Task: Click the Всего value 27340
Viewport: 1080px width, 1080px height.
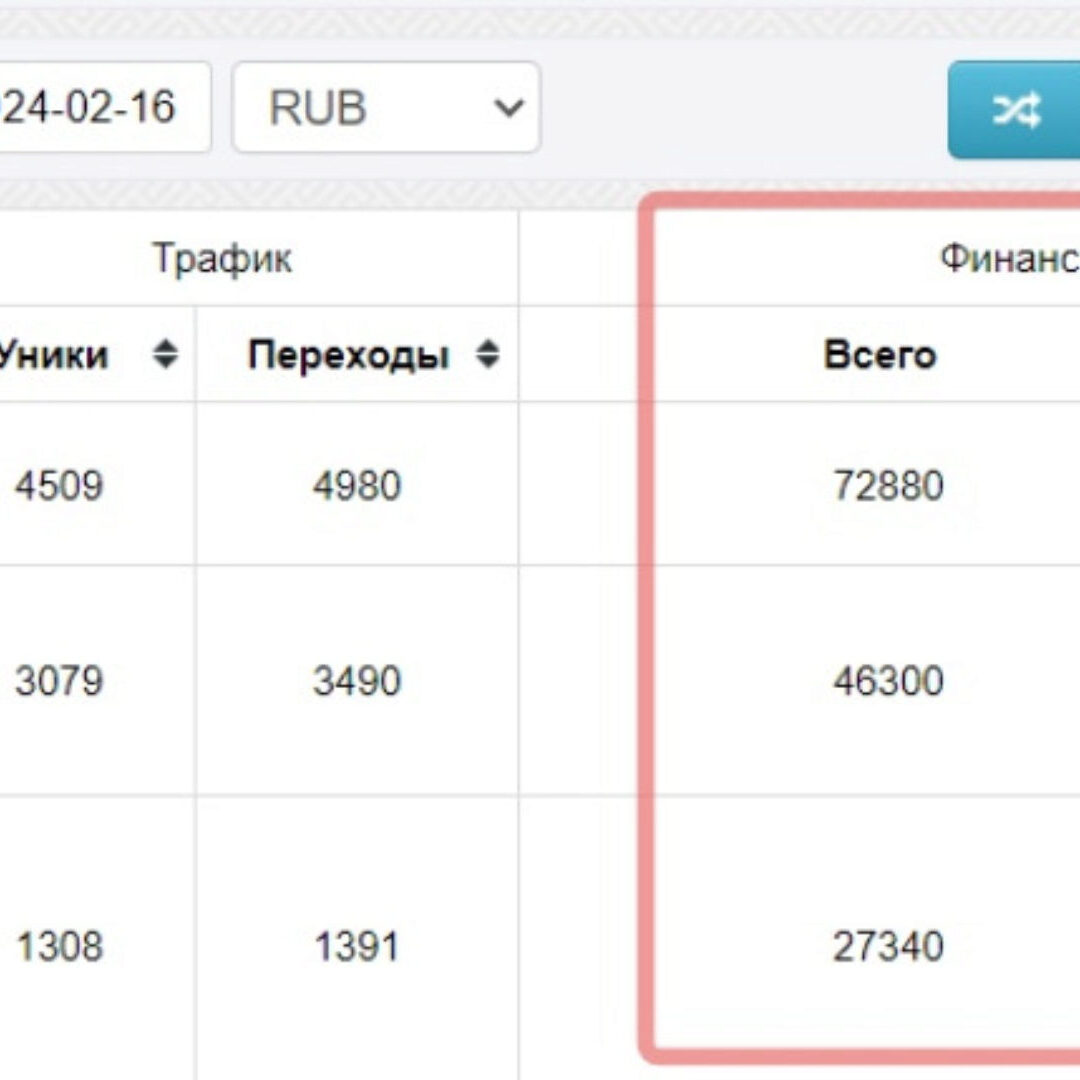Action: click(887, 946)
